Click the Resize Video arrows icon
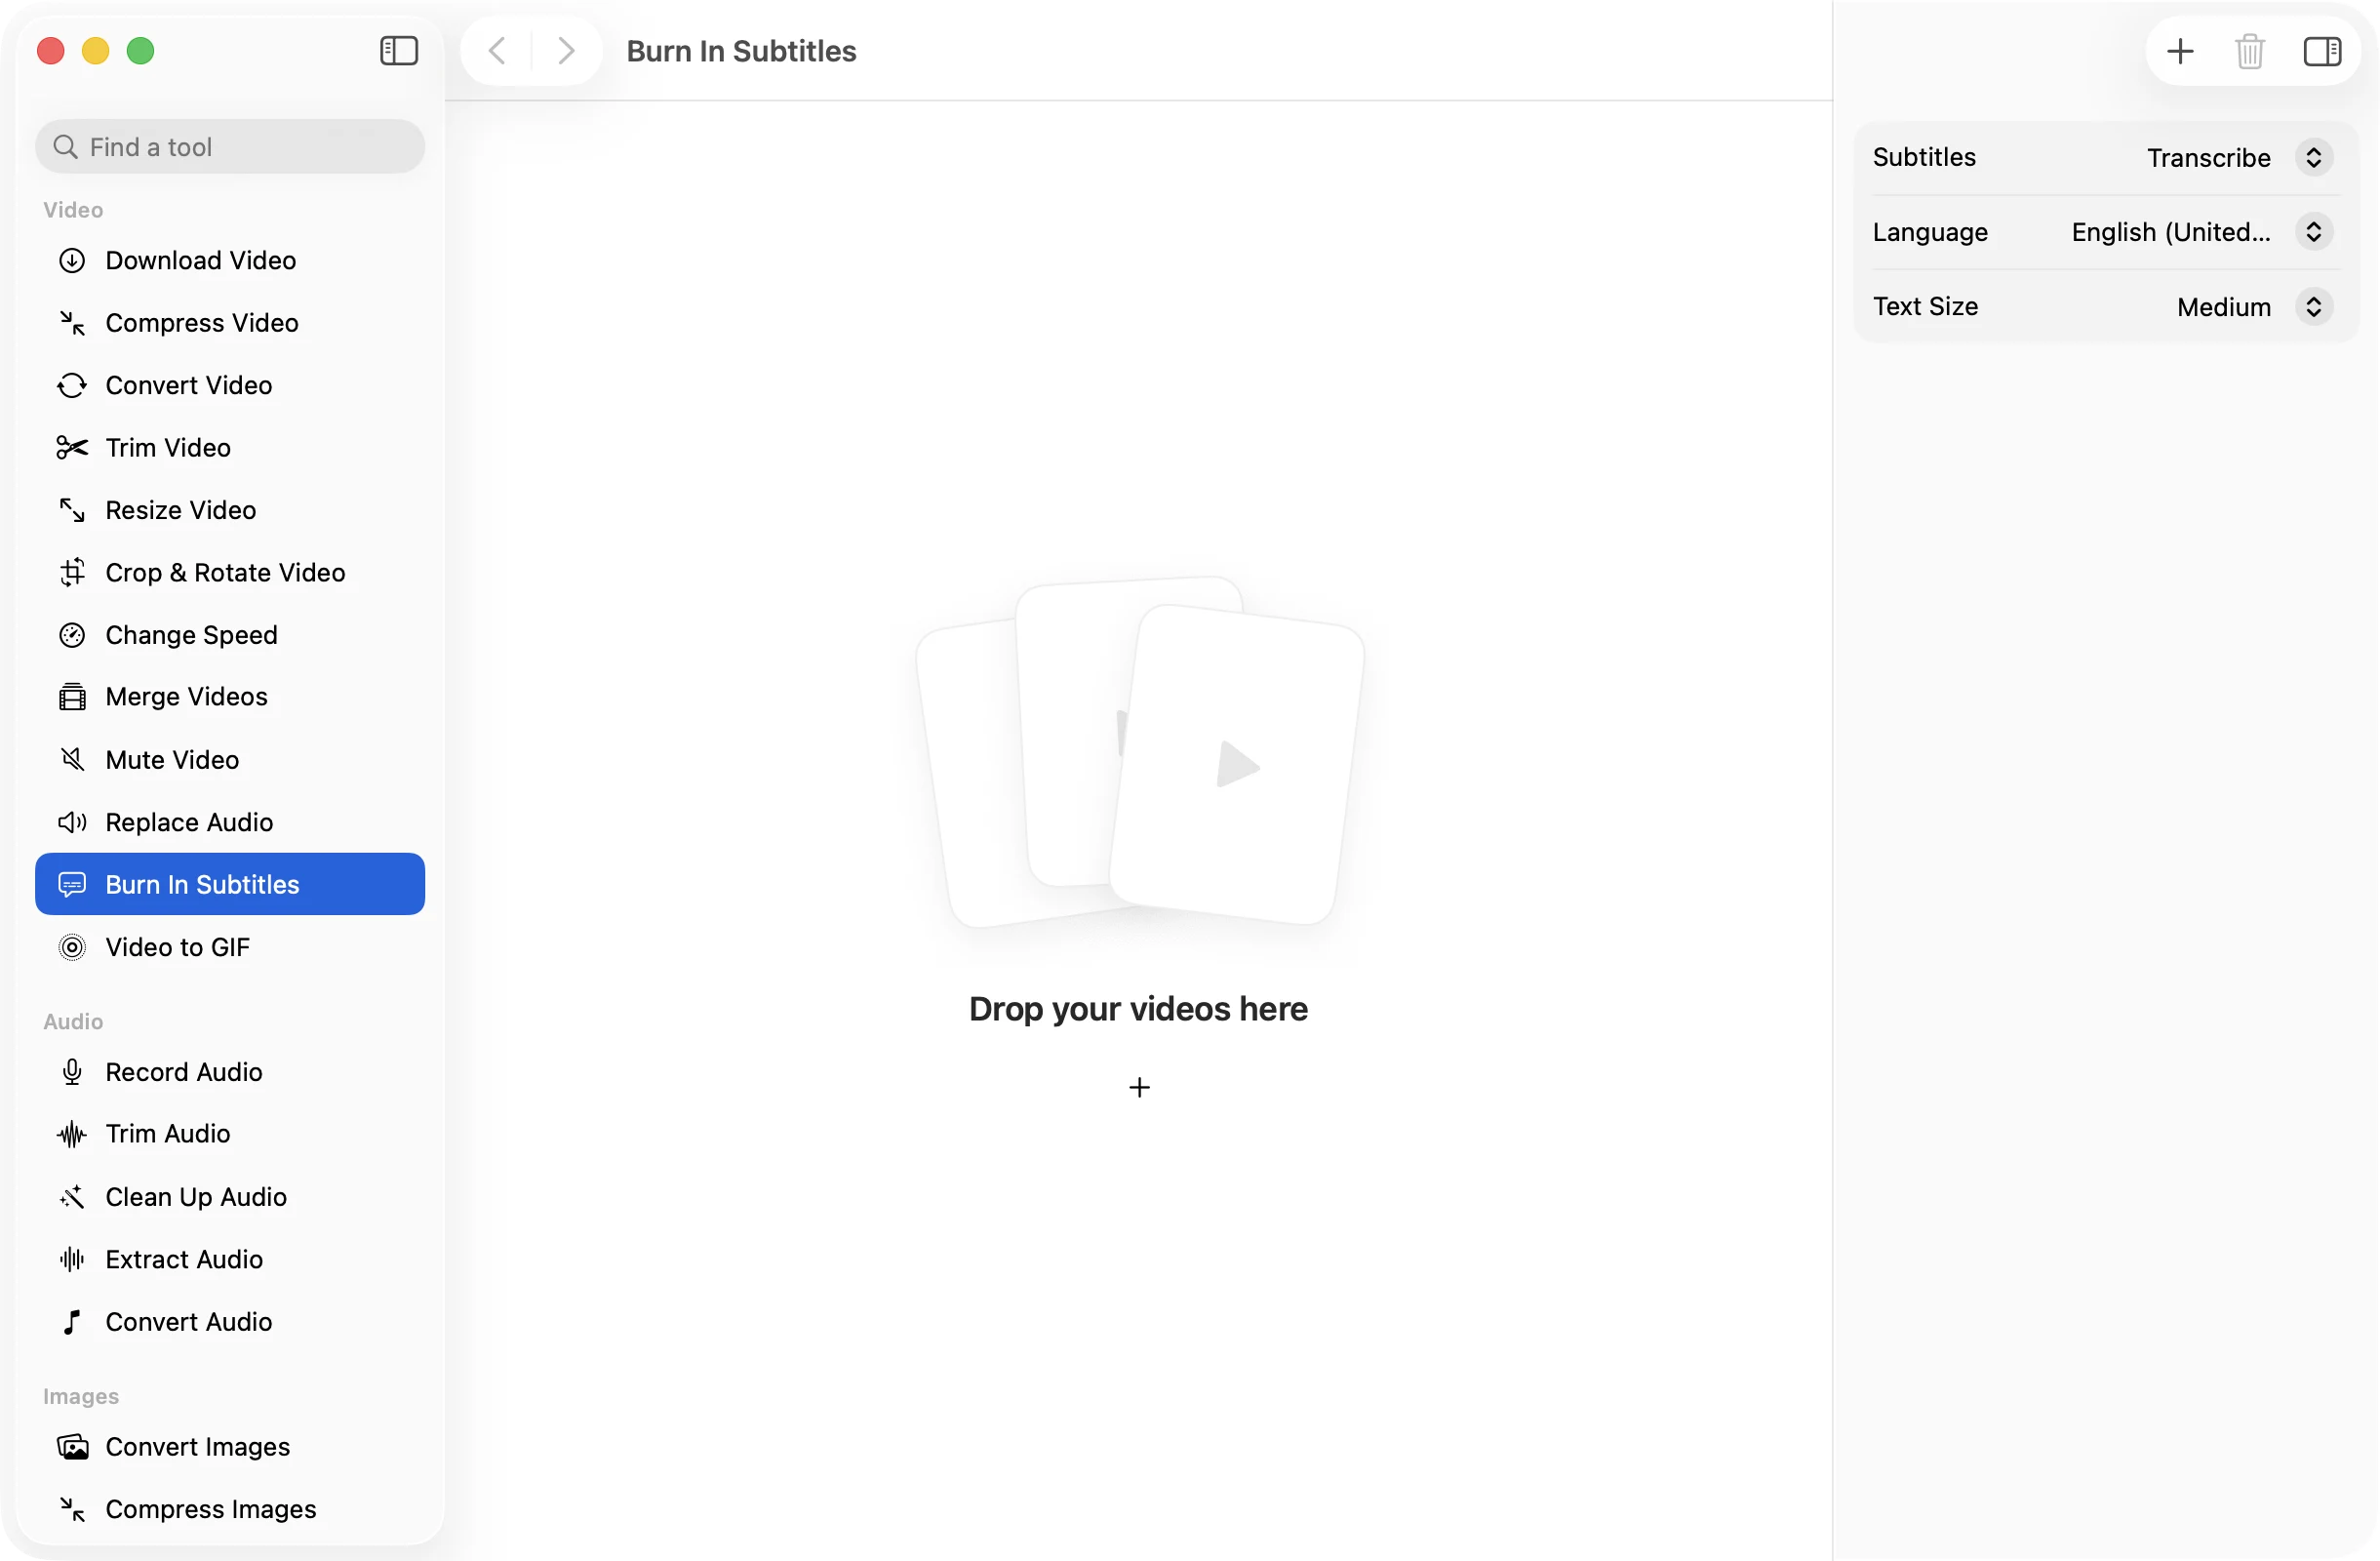2380x1561 pixels. click(72, 510)
